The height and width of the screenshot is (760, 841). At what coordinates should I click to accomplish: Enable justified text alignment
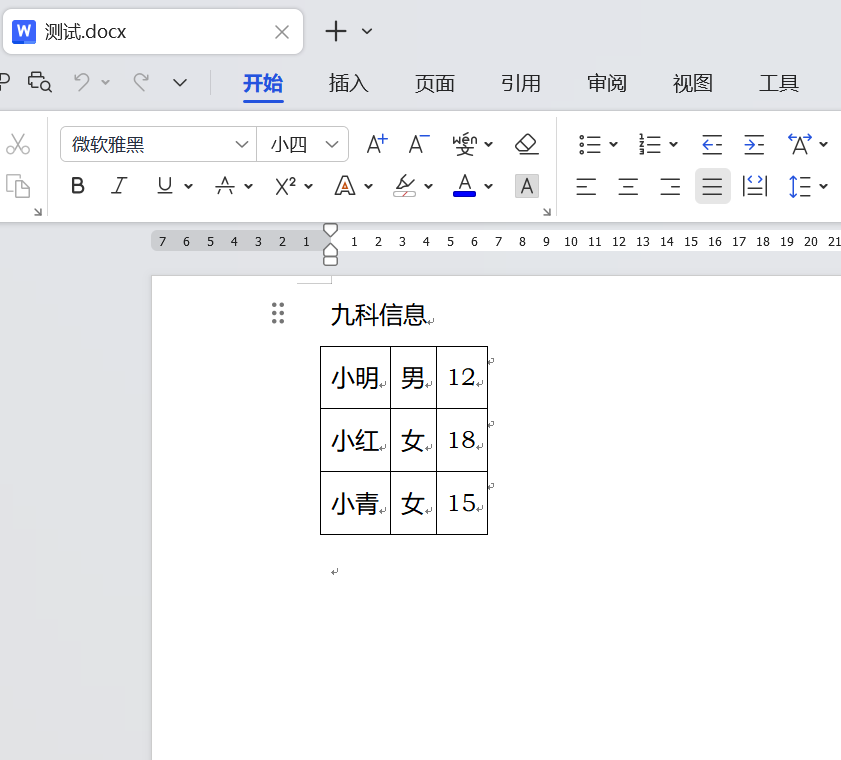click(712, 186)
